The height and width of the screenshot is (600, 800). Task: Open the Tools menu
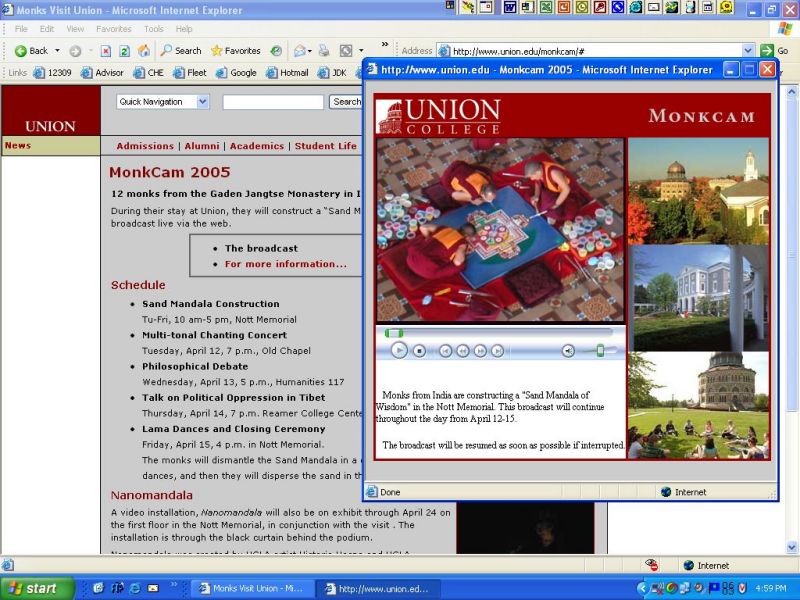point(153,29)
